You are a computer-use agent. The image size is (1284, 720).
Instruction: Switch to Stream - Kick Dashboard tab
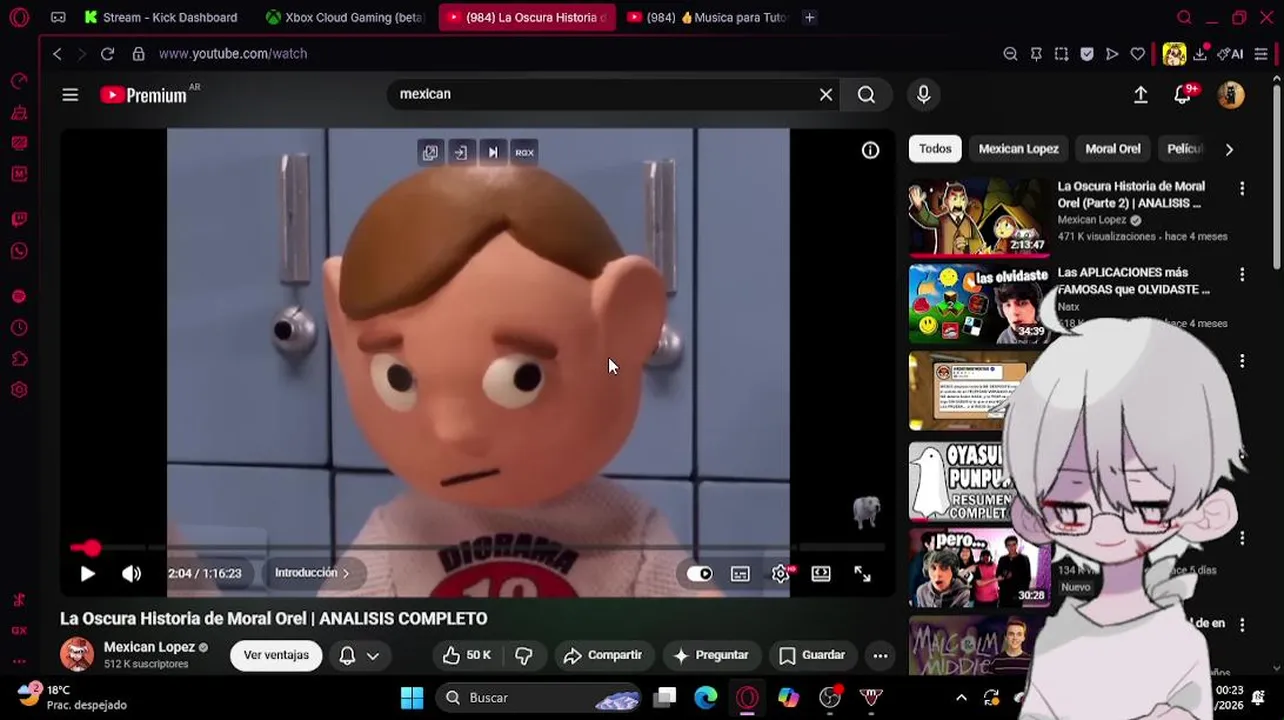161,17
